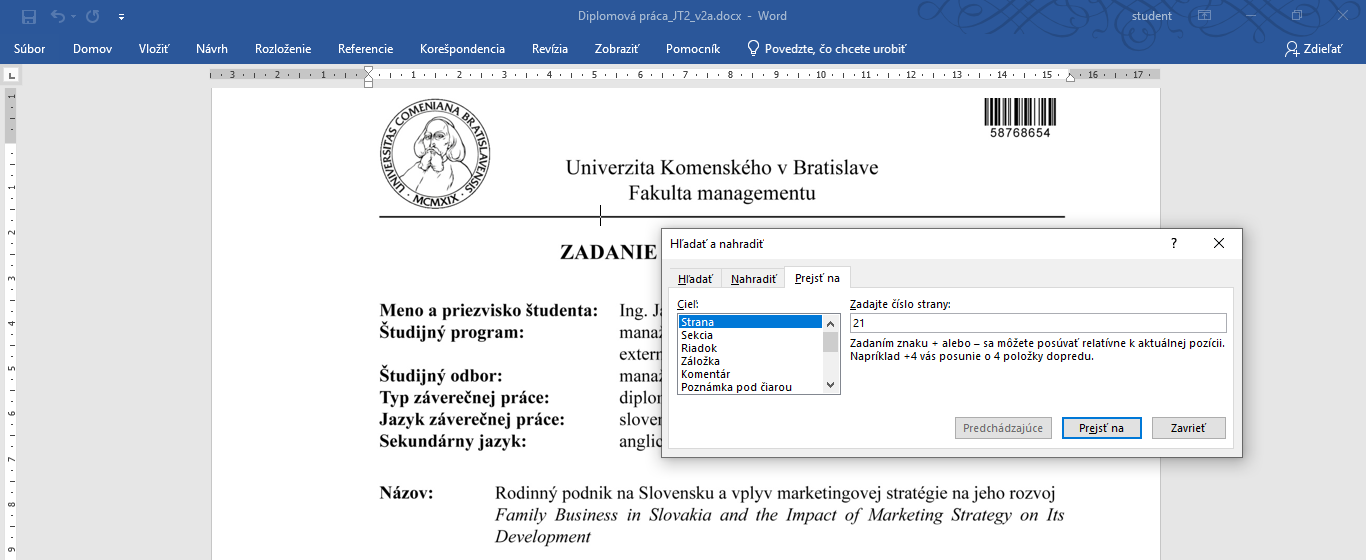Pick Komentár in the Cieľ list
The height and width of the screenshot is (560, 1366).
(x=750, y=374)
